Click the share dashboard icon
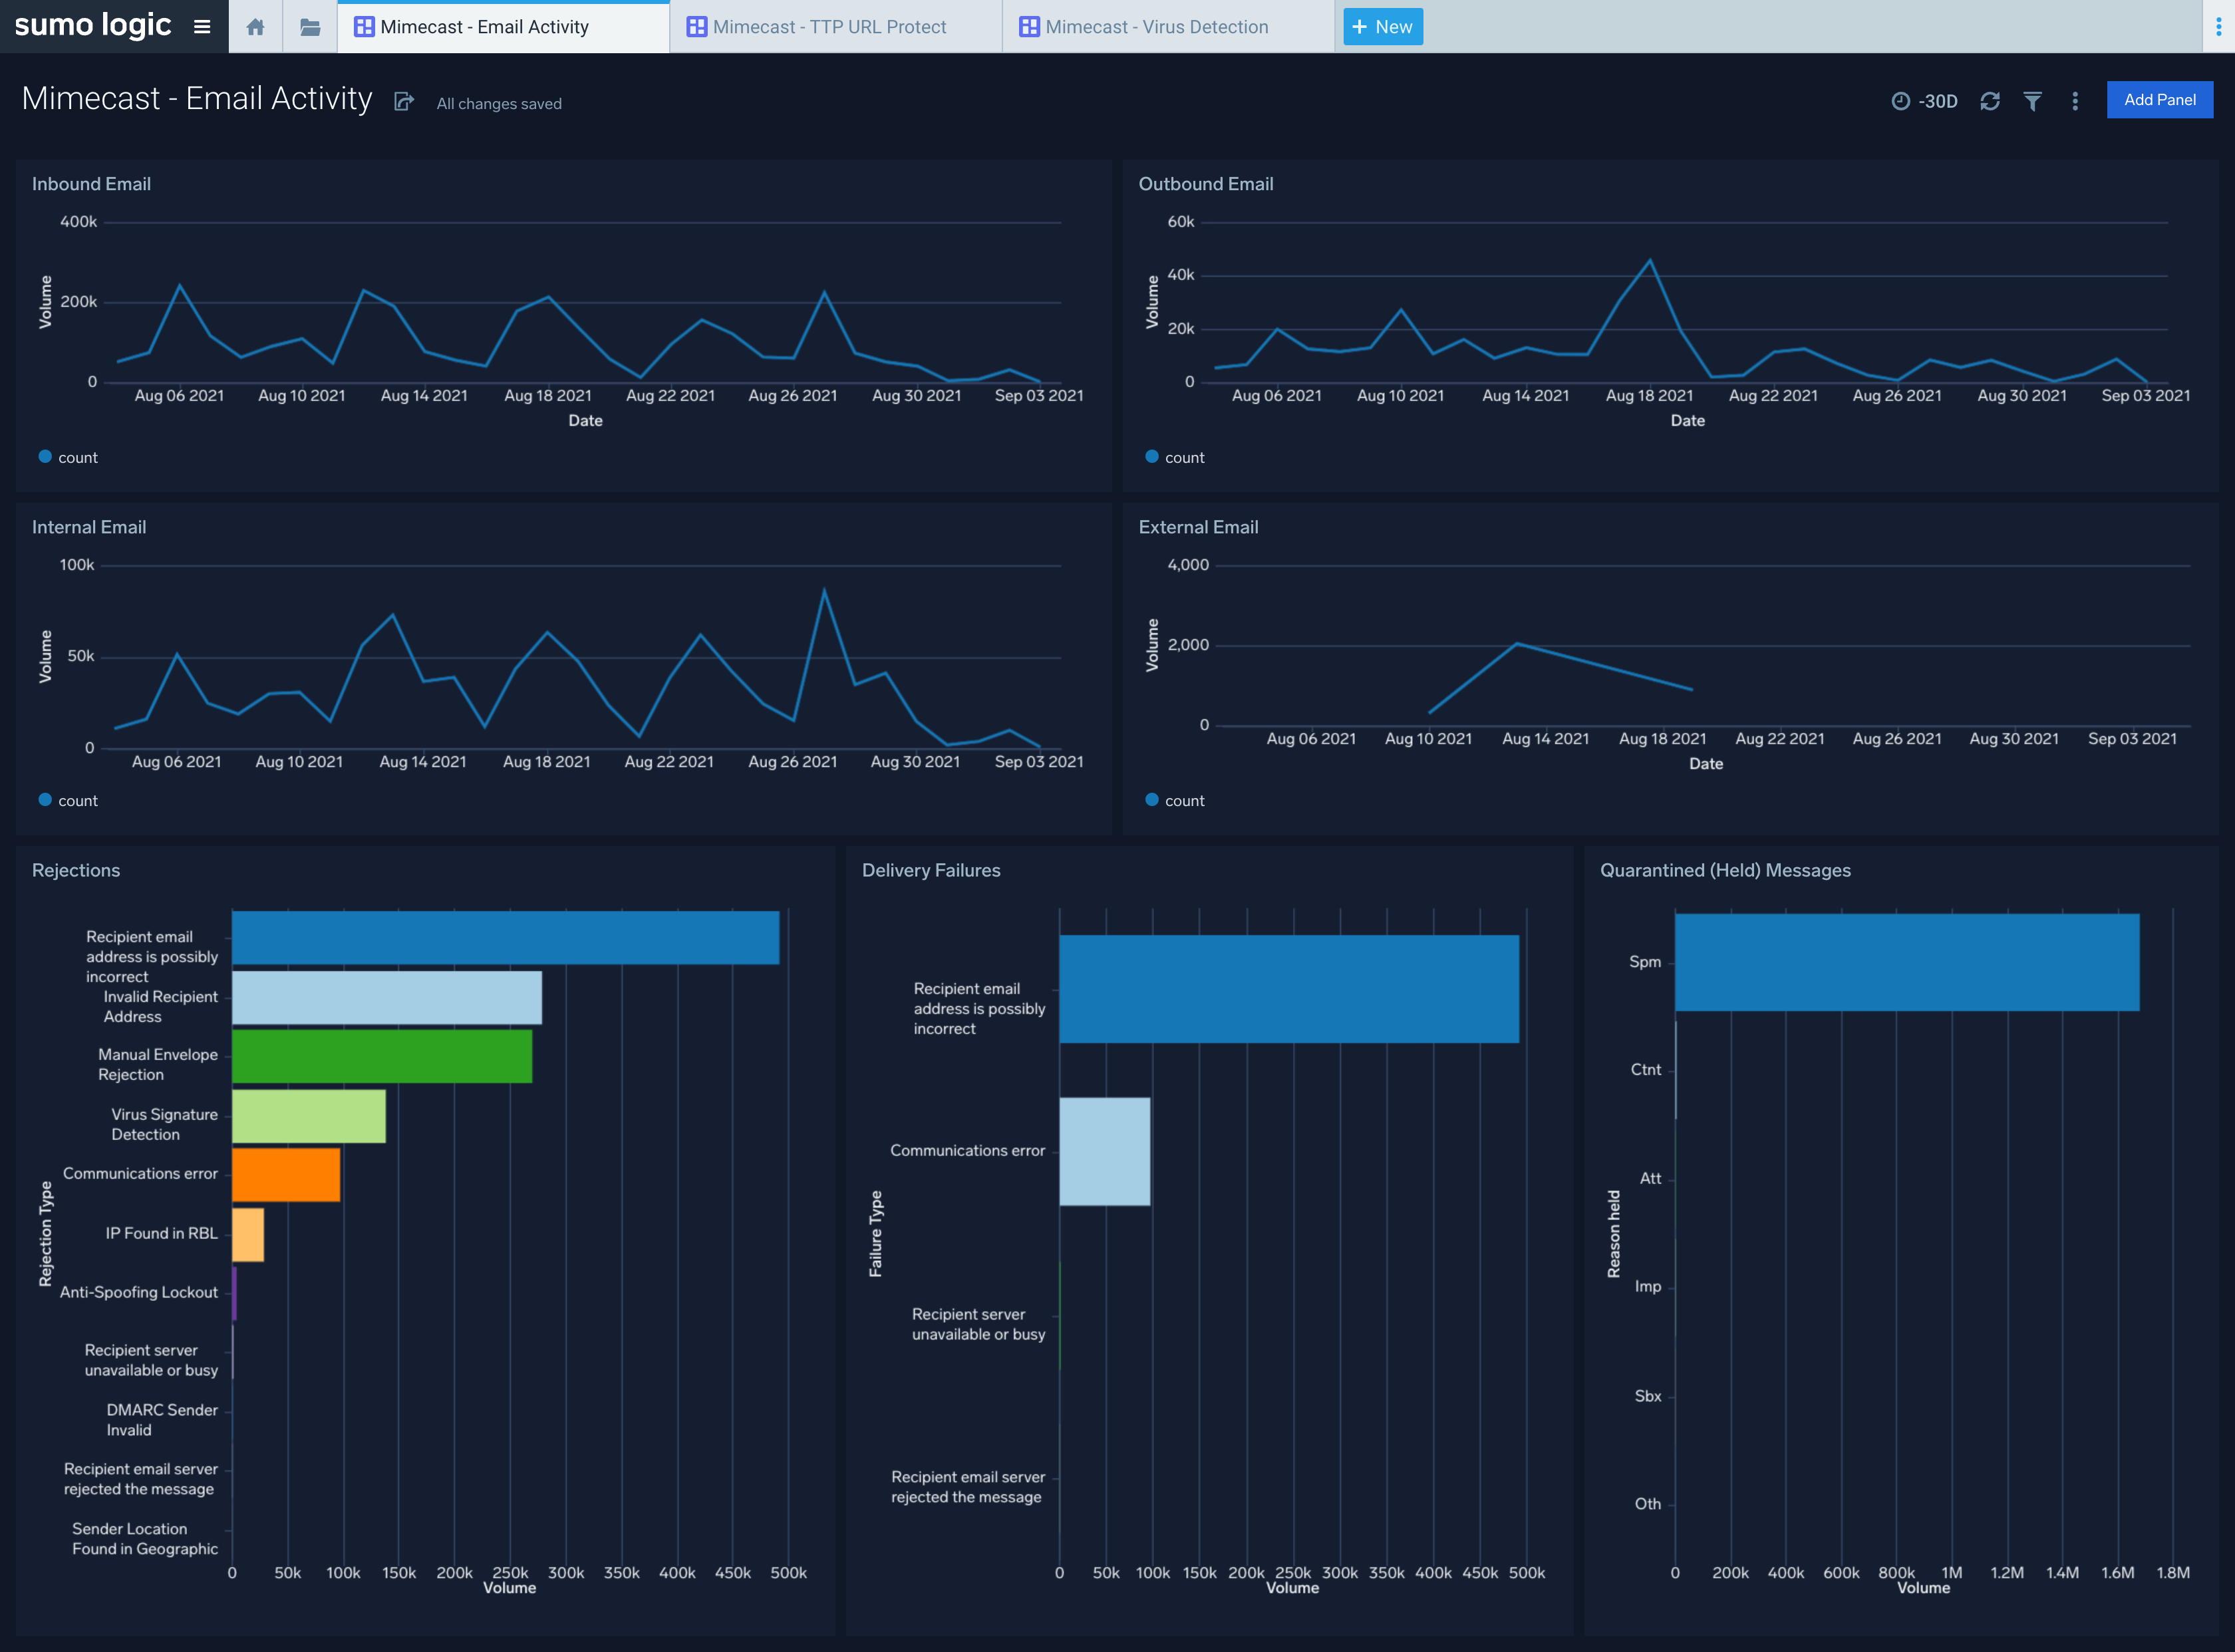2235x1652 pixels. tap(404, 102)
